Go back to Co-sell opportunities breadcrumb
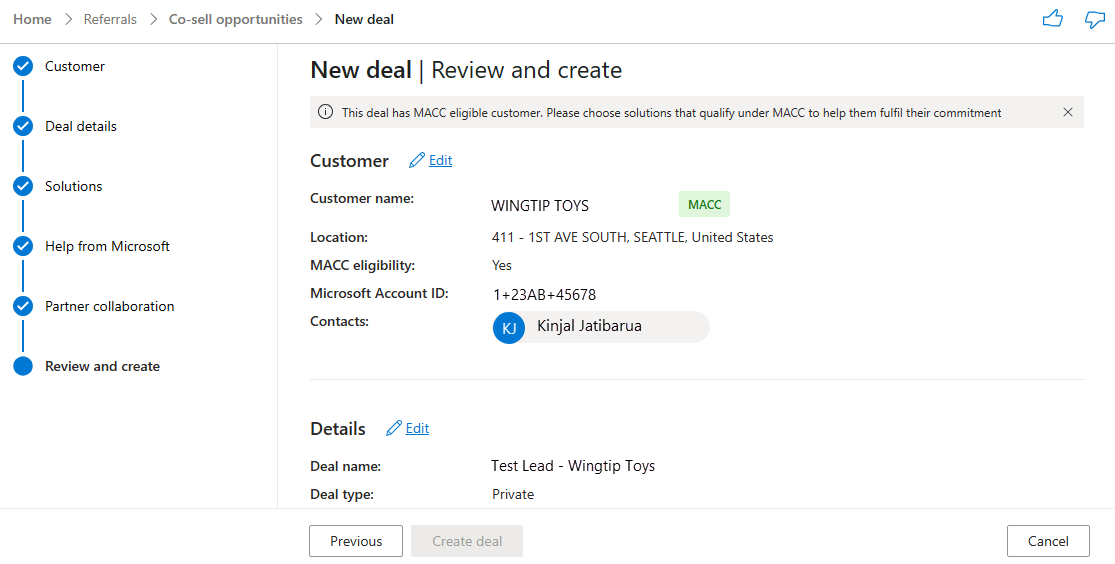Screen dimensions: 1115x564 click(235, 19)
